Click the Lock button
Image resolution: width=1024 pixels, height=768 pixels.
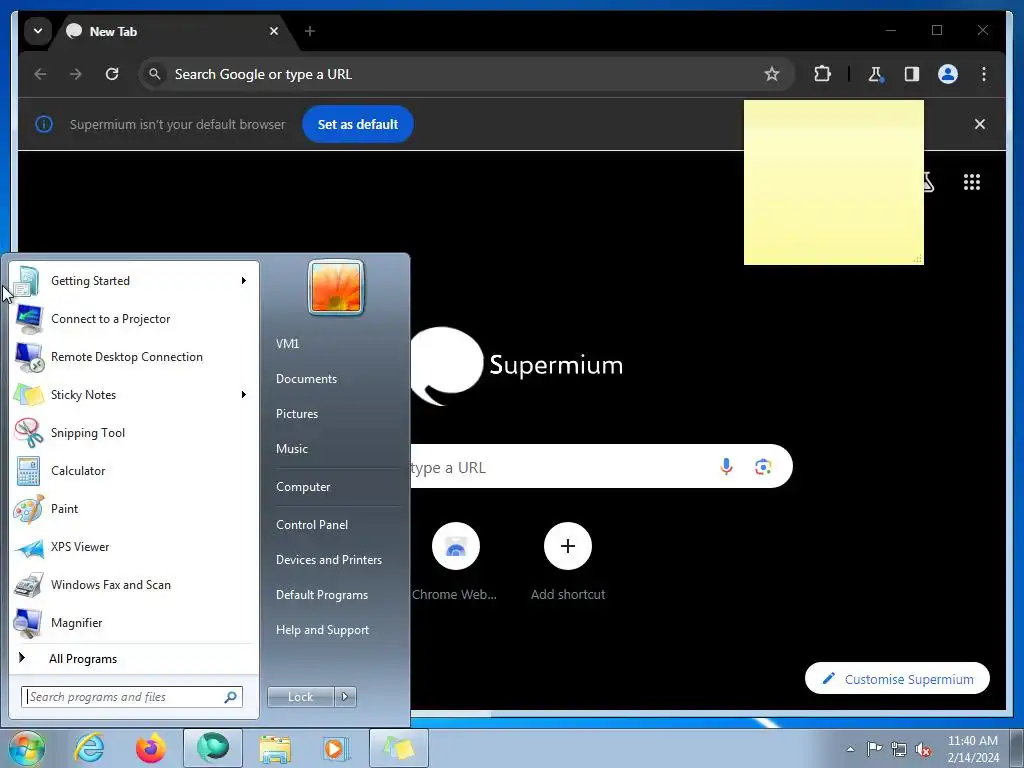pyautogui.click(x=300, y=697)
